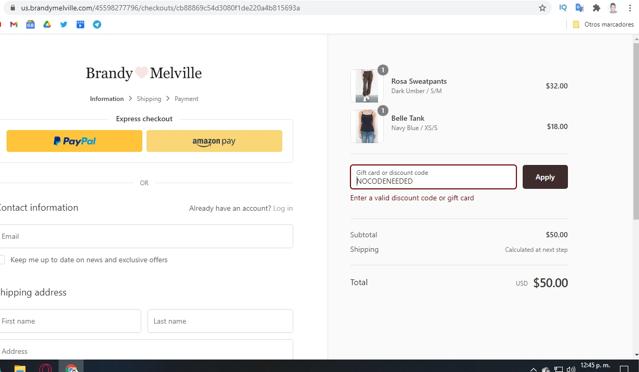
Task: Click the Log in link
Action: [283, 208]
